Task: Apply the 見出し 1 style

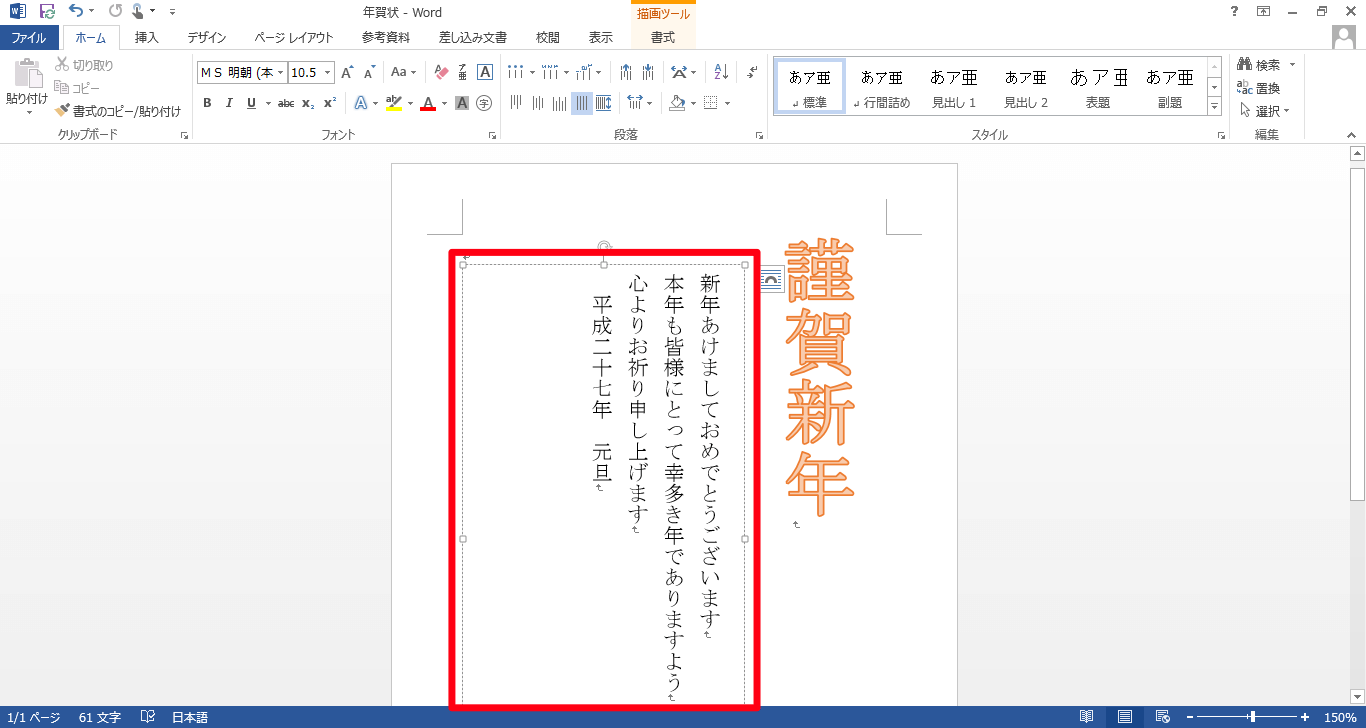Action: tap(953, 86)
